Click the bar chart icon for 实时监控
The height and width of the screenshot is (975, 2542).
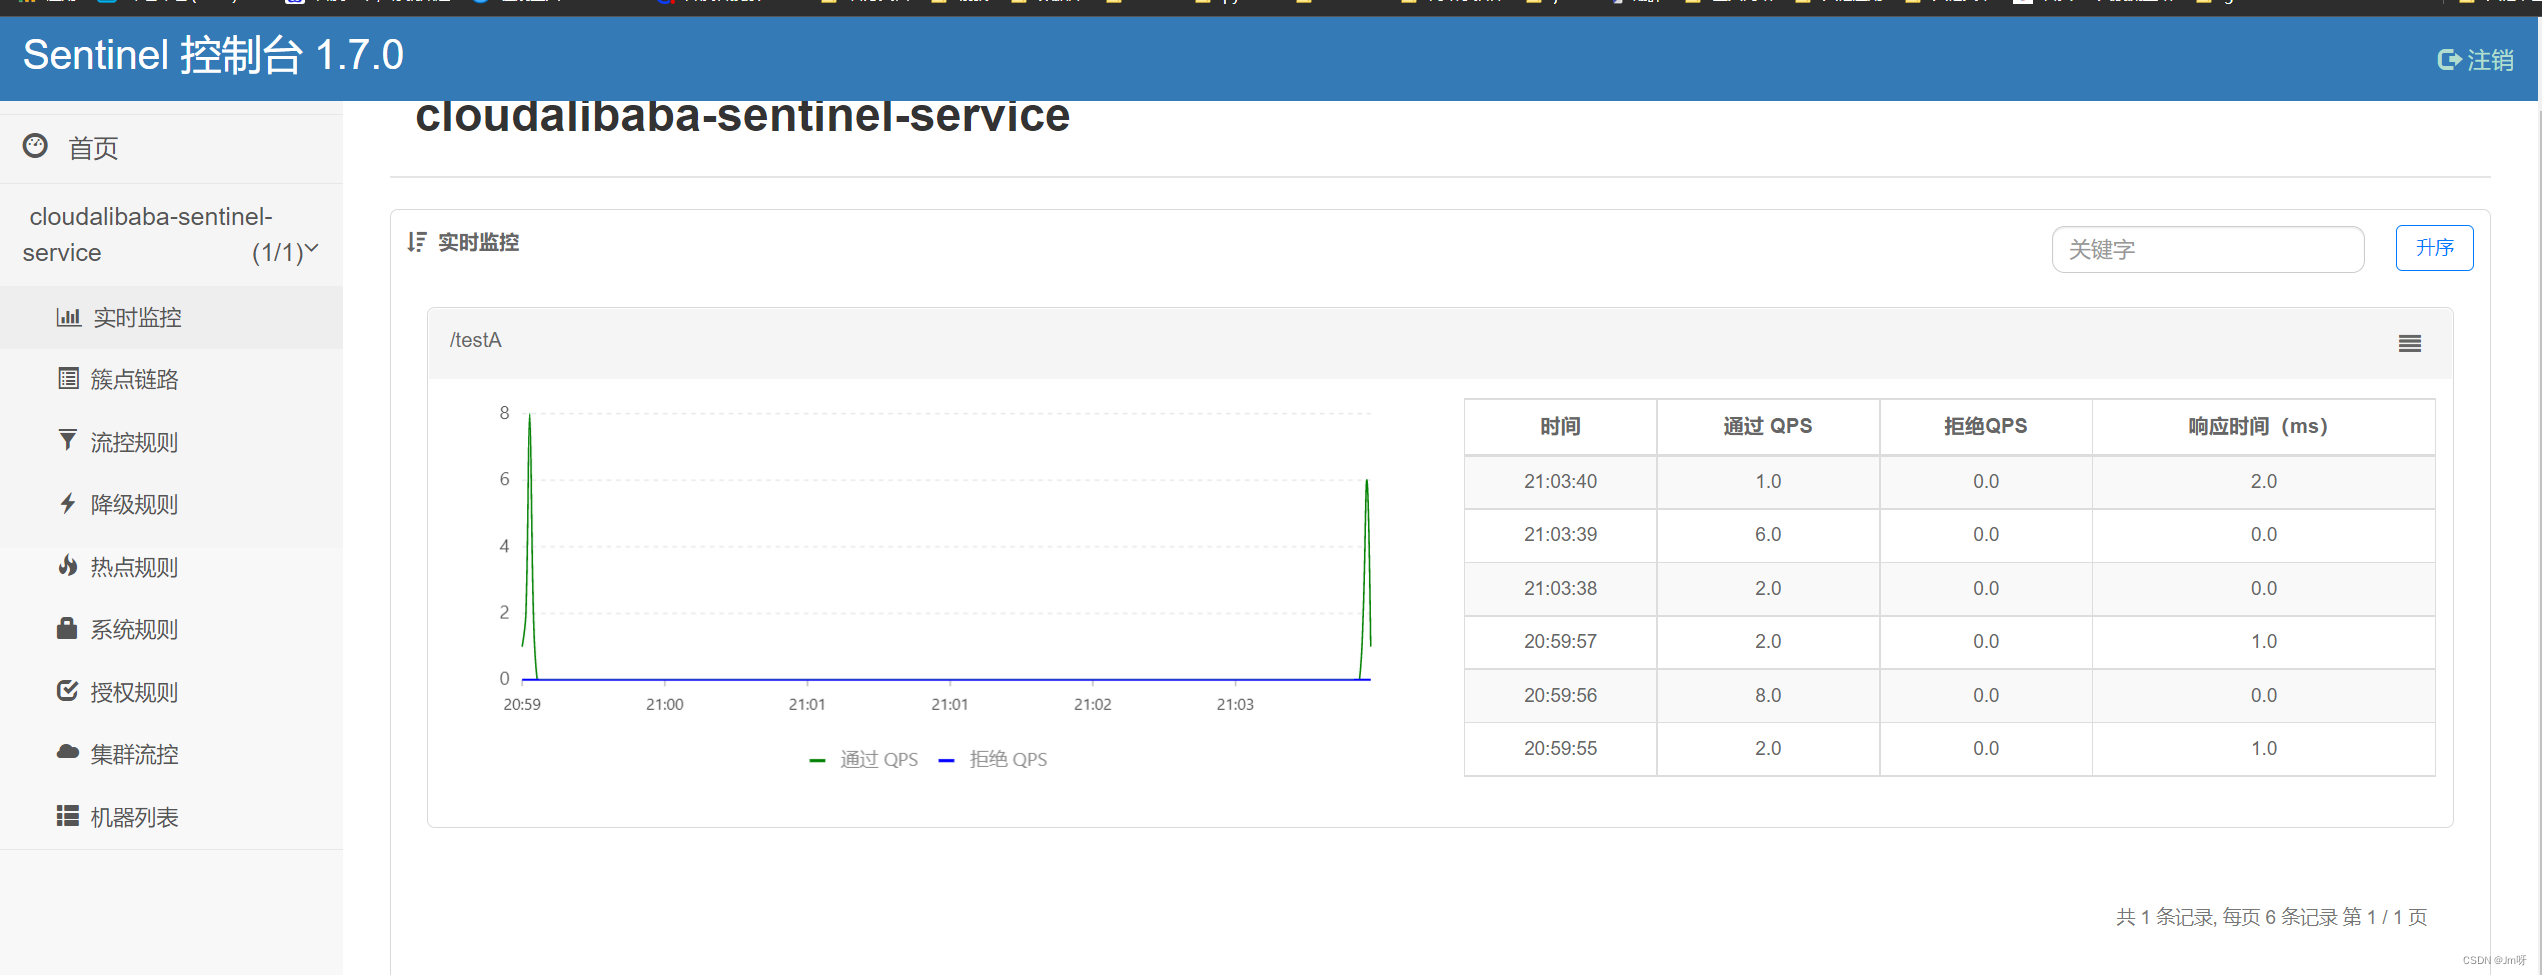click(x=68, y=317)
